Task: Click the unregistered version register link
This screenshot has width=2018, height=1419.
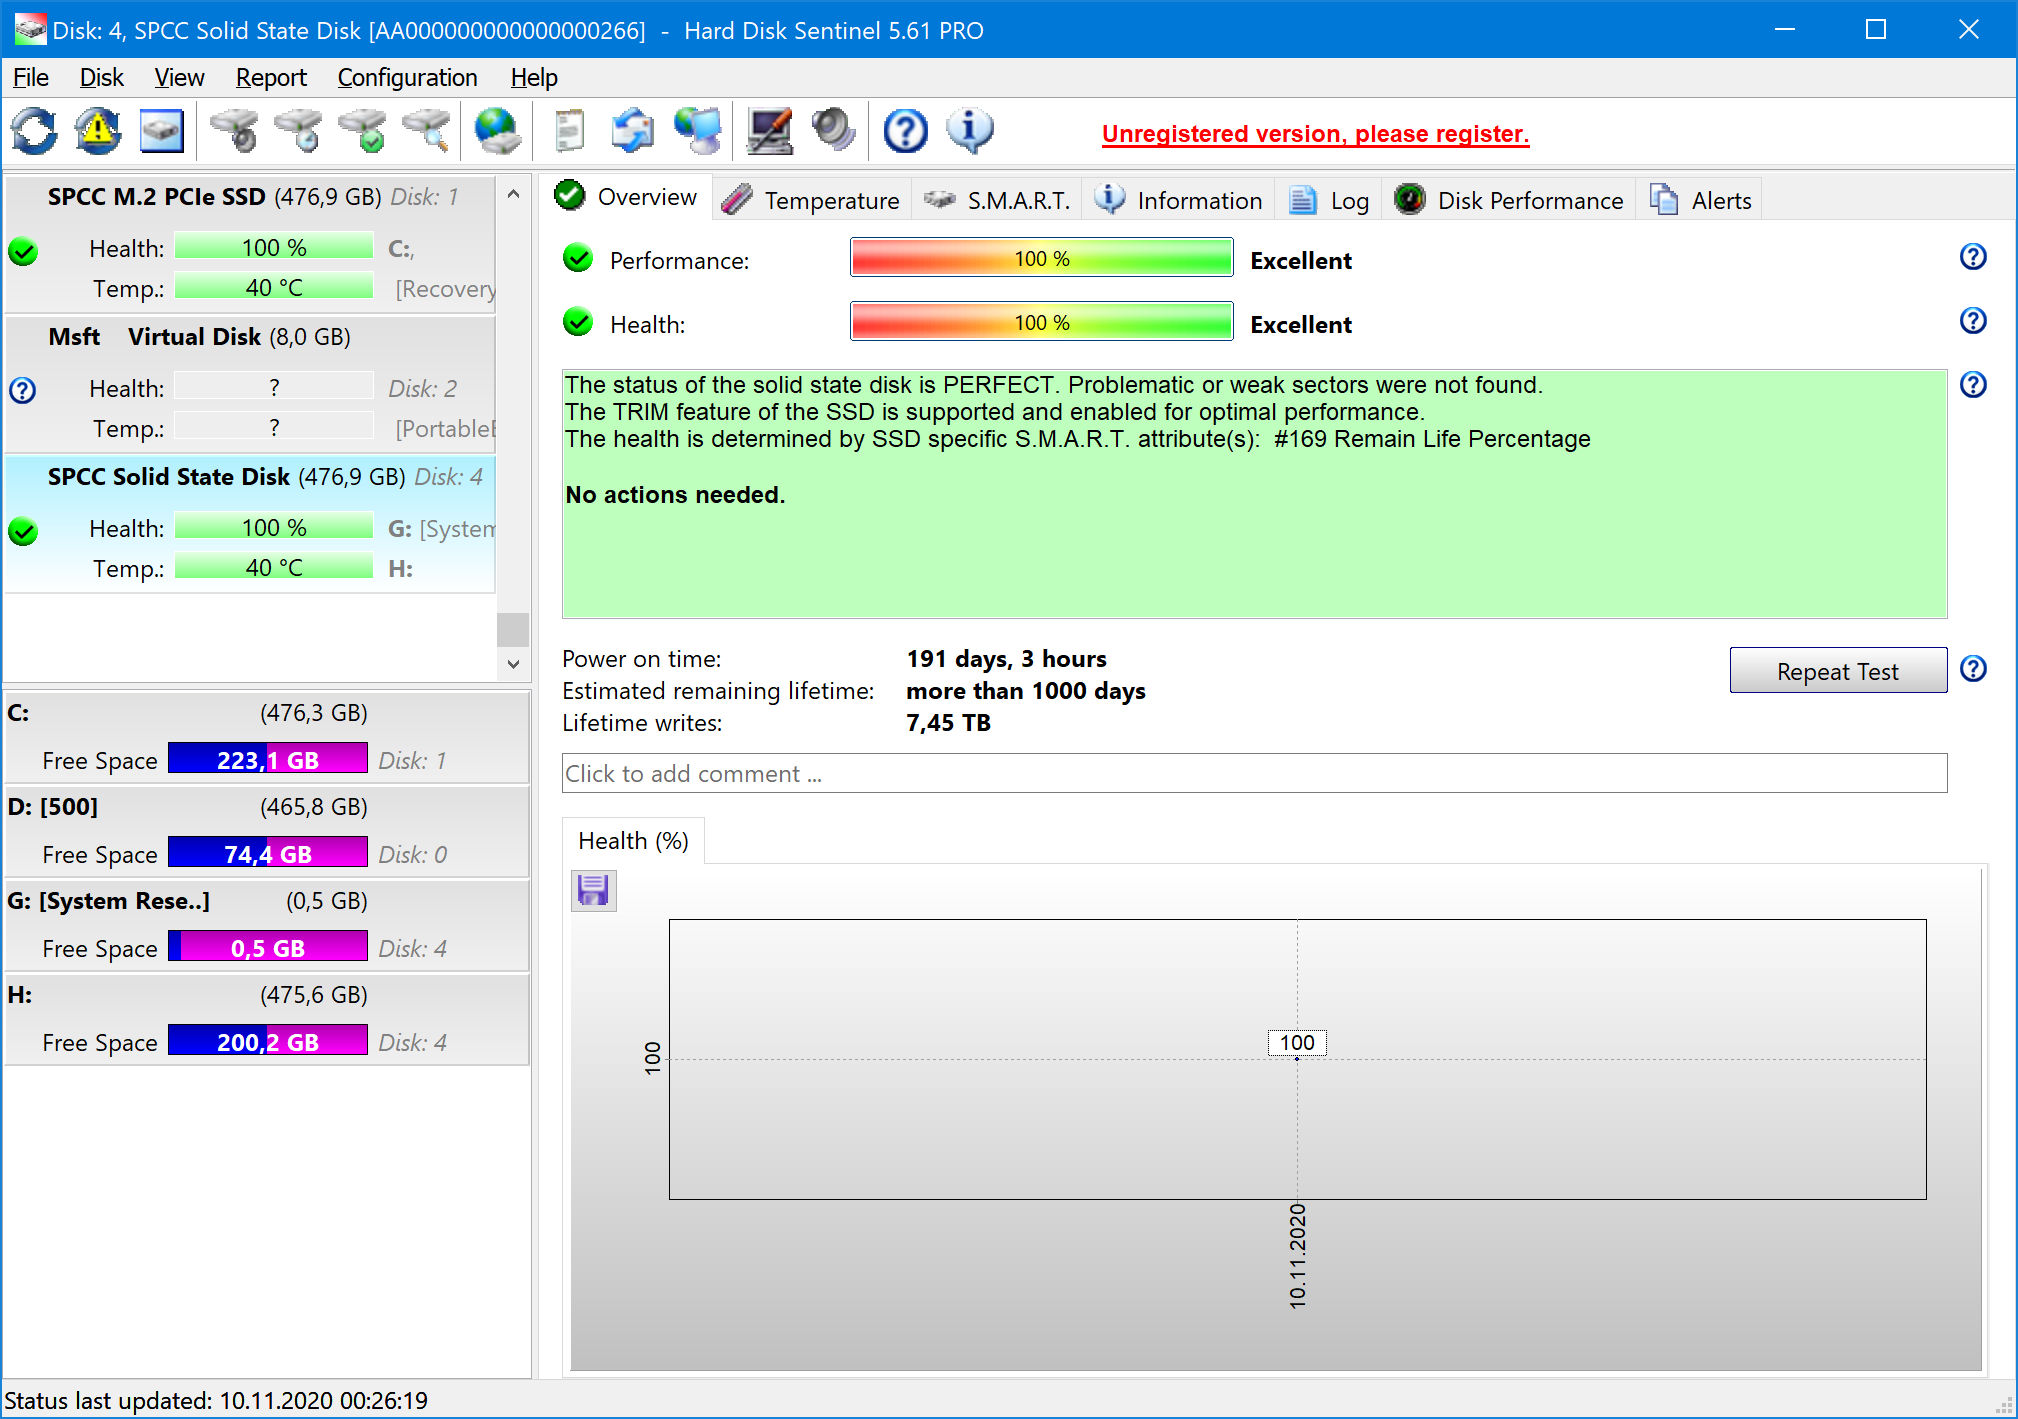Action: 1315,134
